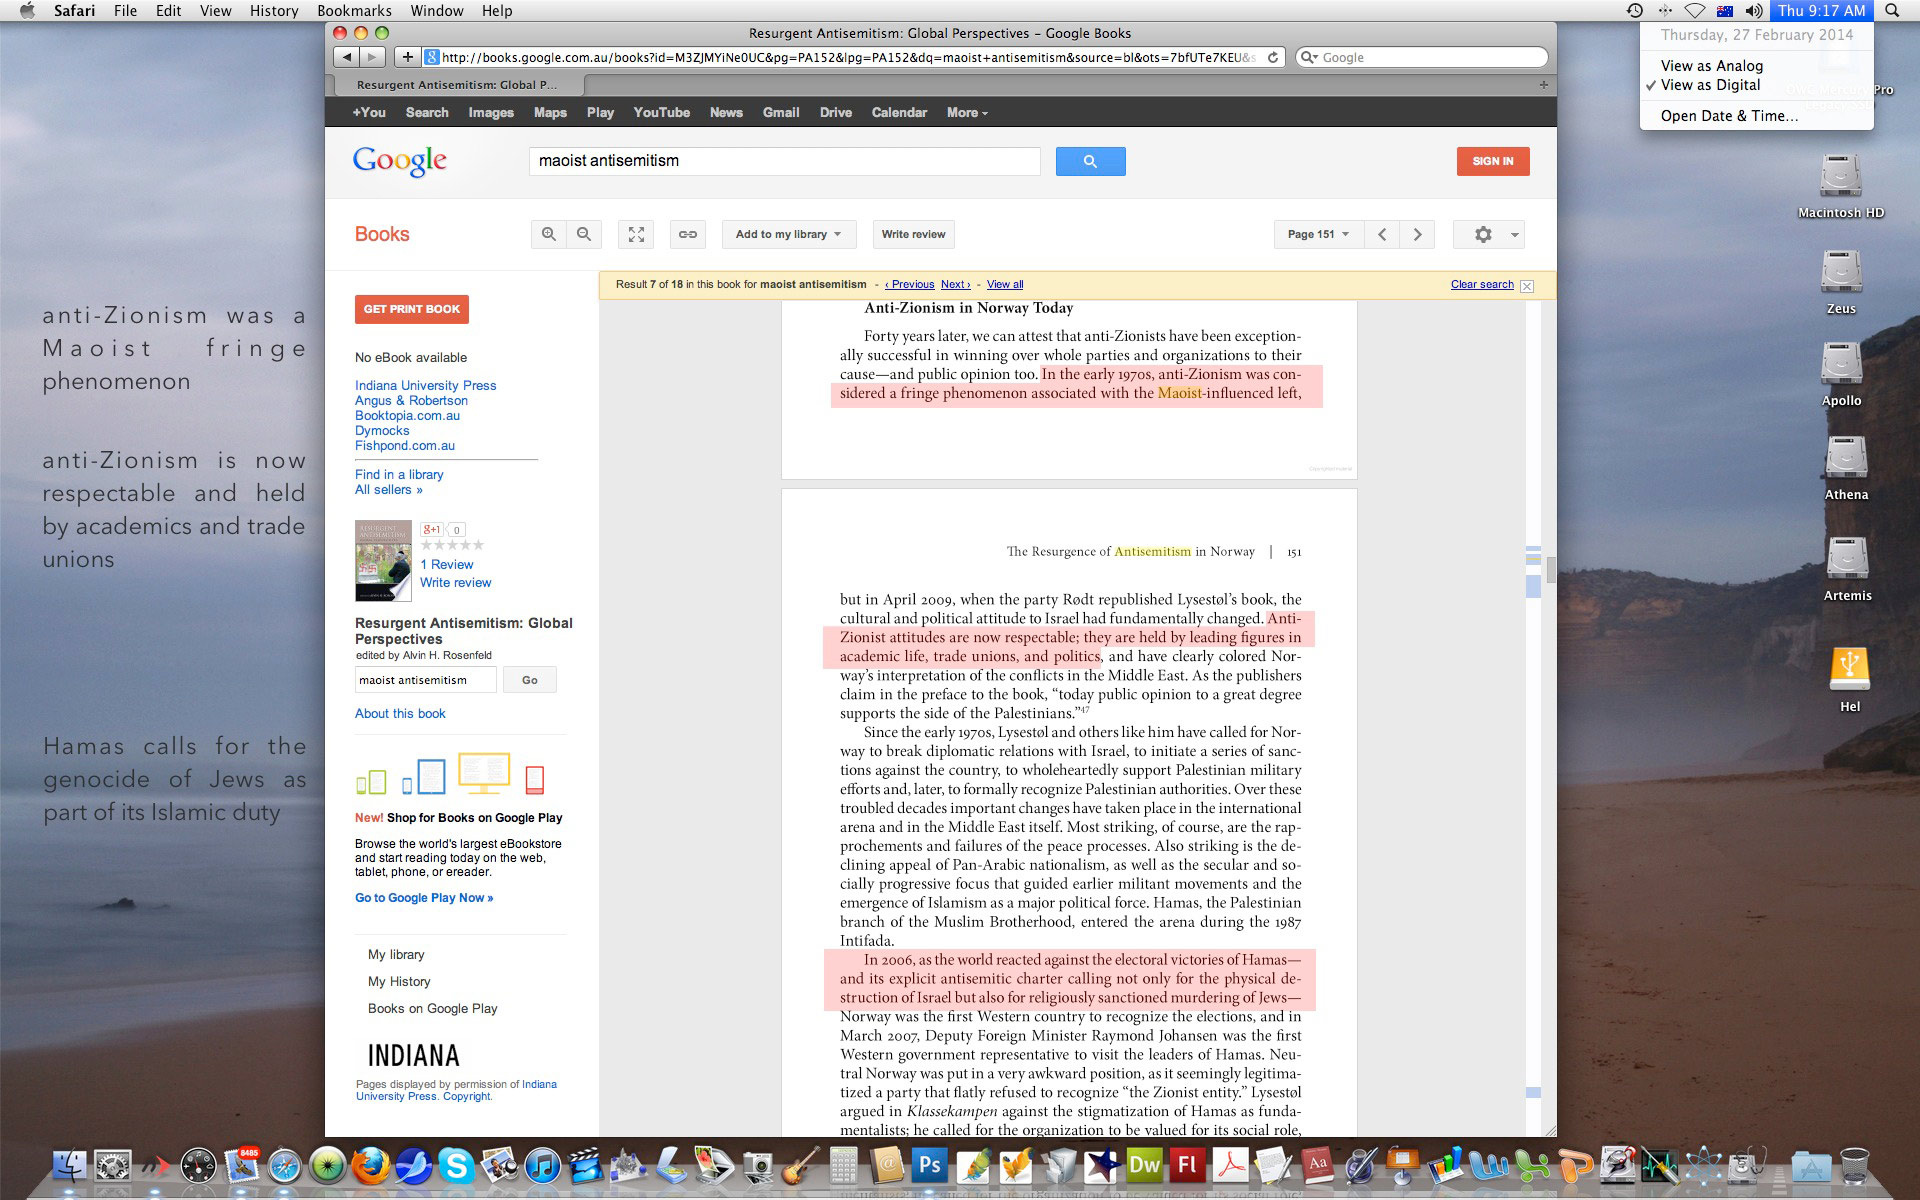
Task: Click Safari forward navigation arrow
Action: click(x=373, y=57)
